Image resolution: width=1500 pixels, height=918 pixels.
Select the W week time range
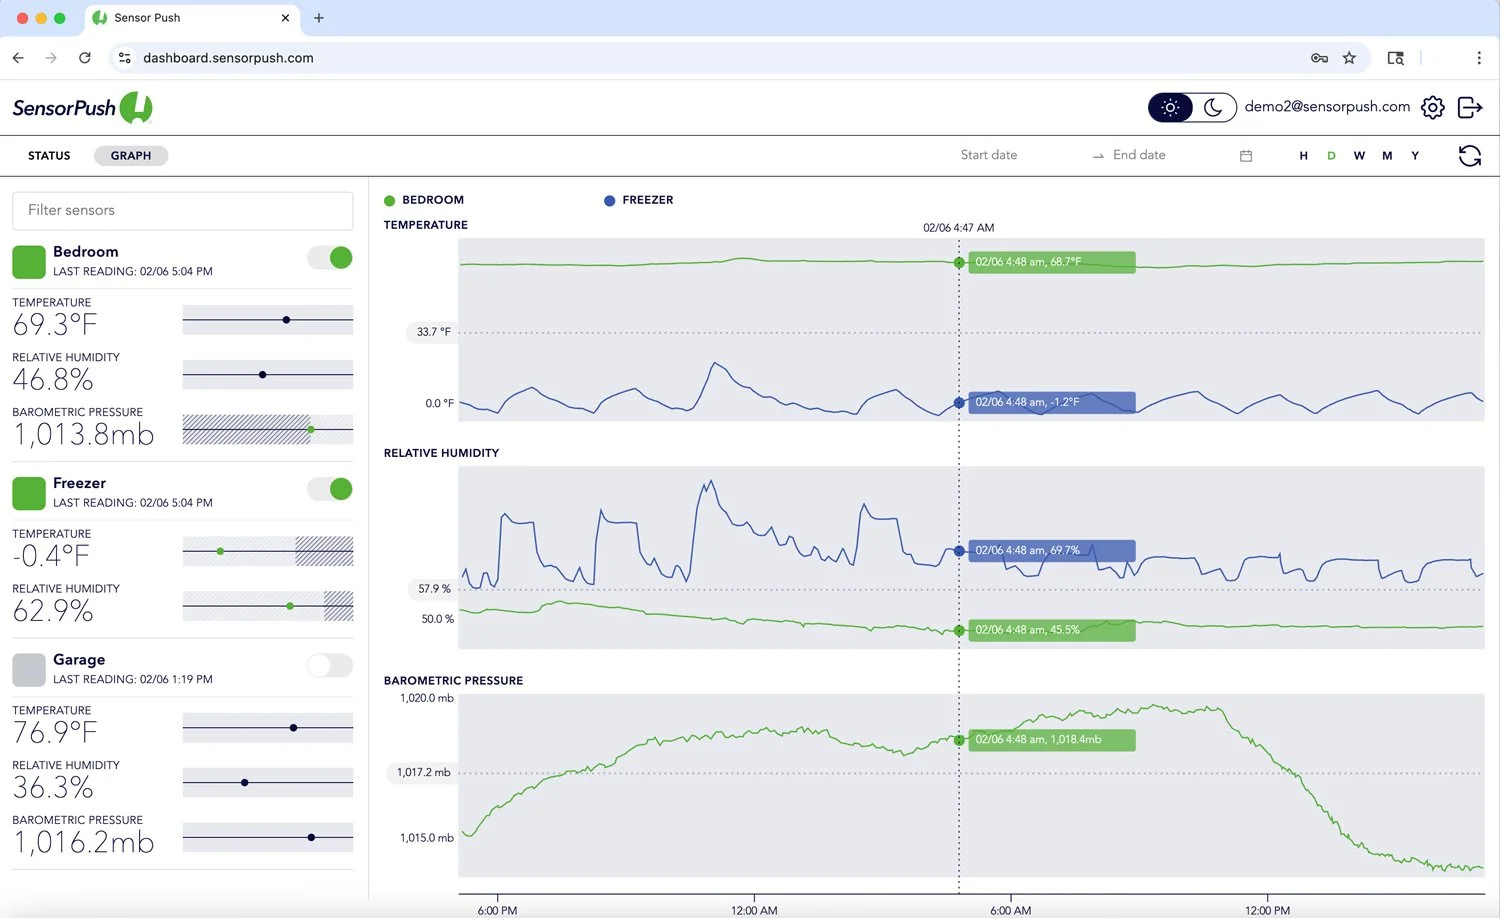(x=1359, y=156)
